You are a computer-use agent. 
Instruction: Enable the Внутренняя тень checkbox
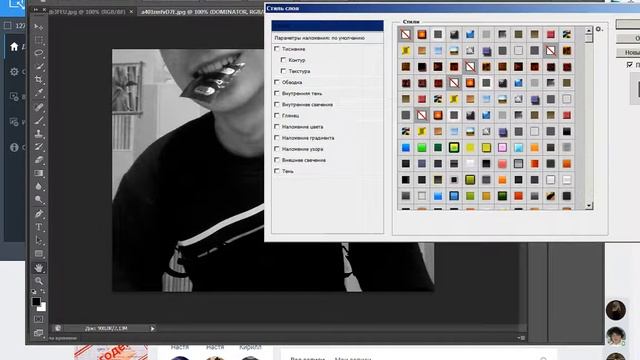pos(277,93)
